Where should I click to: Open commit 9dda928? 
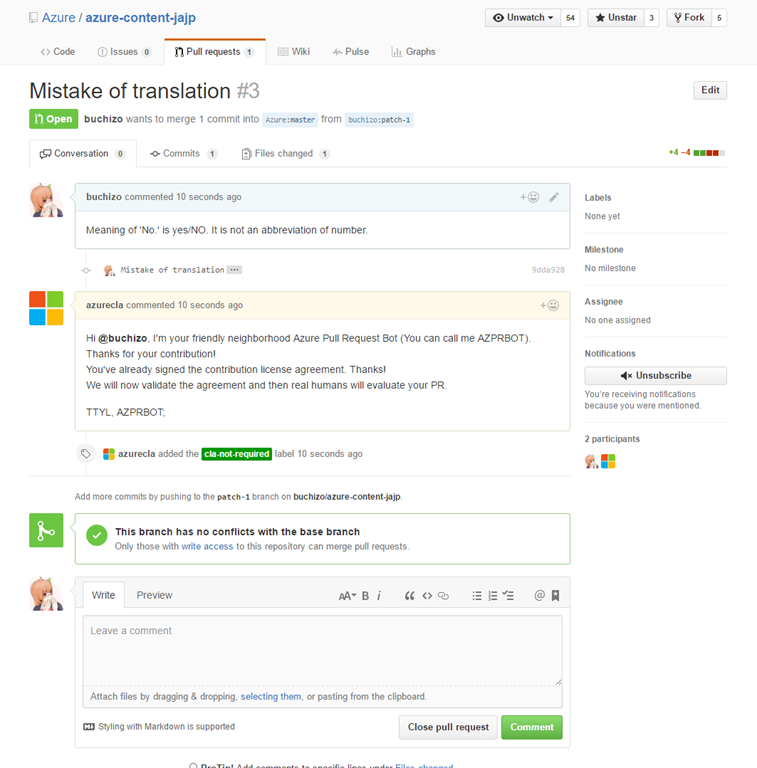[548, 270]
